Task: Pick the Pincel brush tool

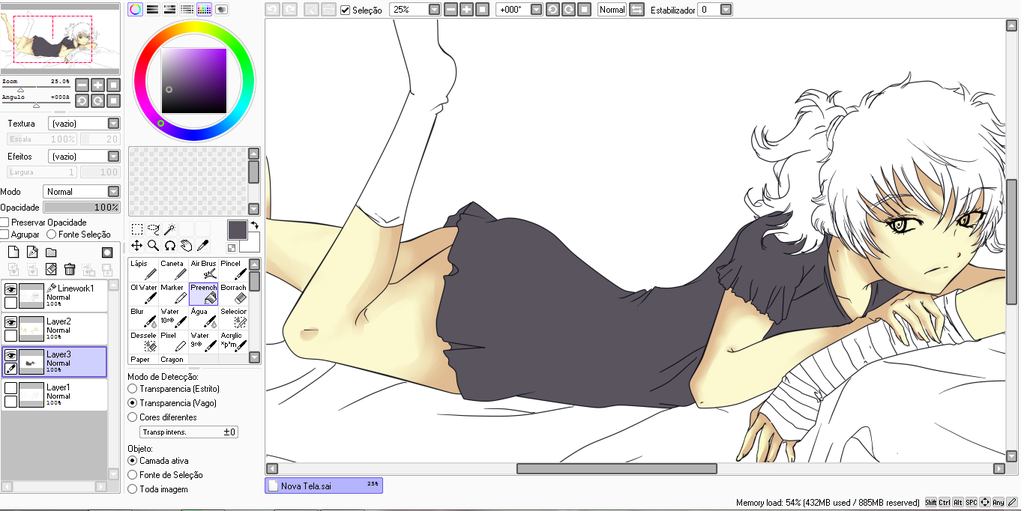Action: point(233,270)
